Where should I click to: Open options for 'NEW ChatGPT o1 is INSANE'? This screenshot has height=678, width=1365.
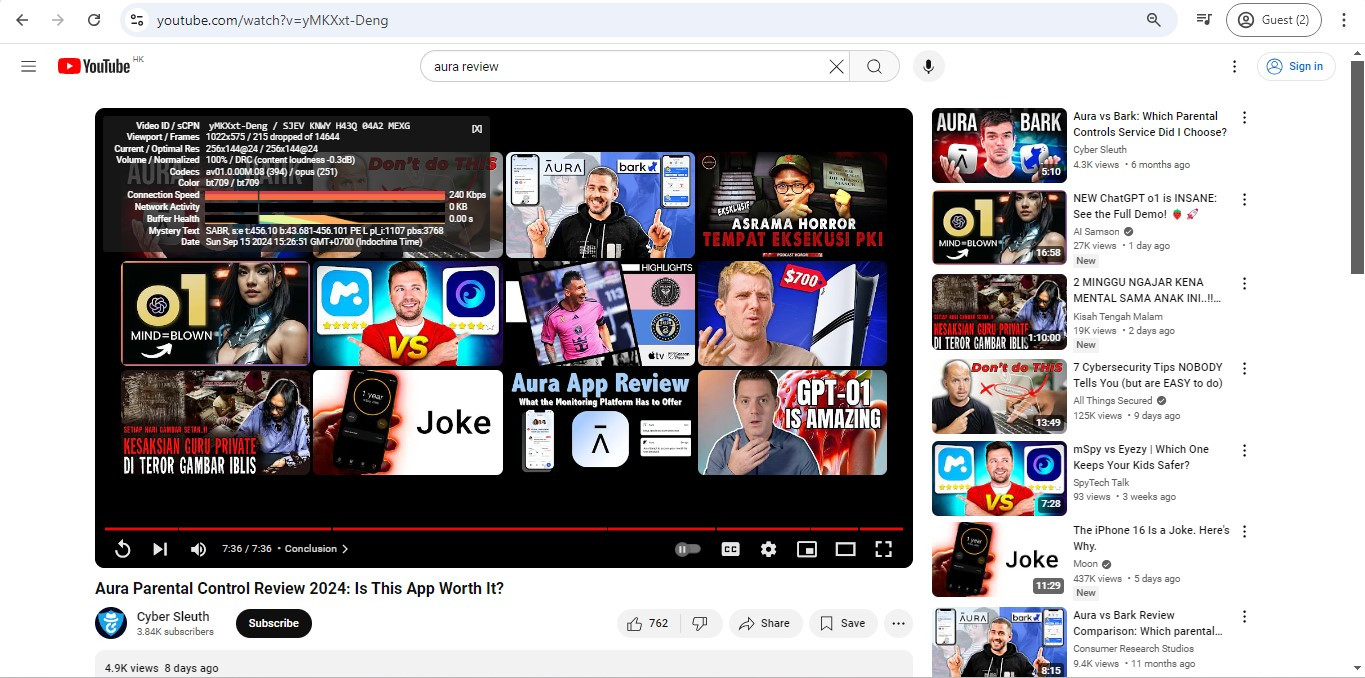point(1244,200)
